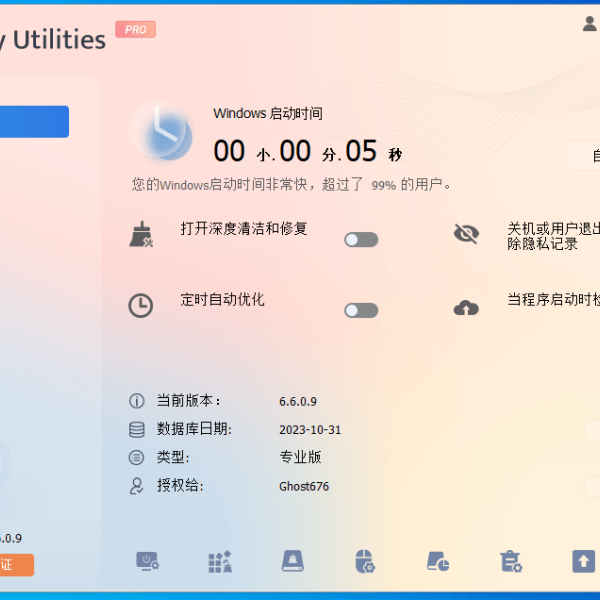Image resolution: width=600 pixels, height=600 pixels.
Task: Click the Utilities application title
Action: pos(59,39)
